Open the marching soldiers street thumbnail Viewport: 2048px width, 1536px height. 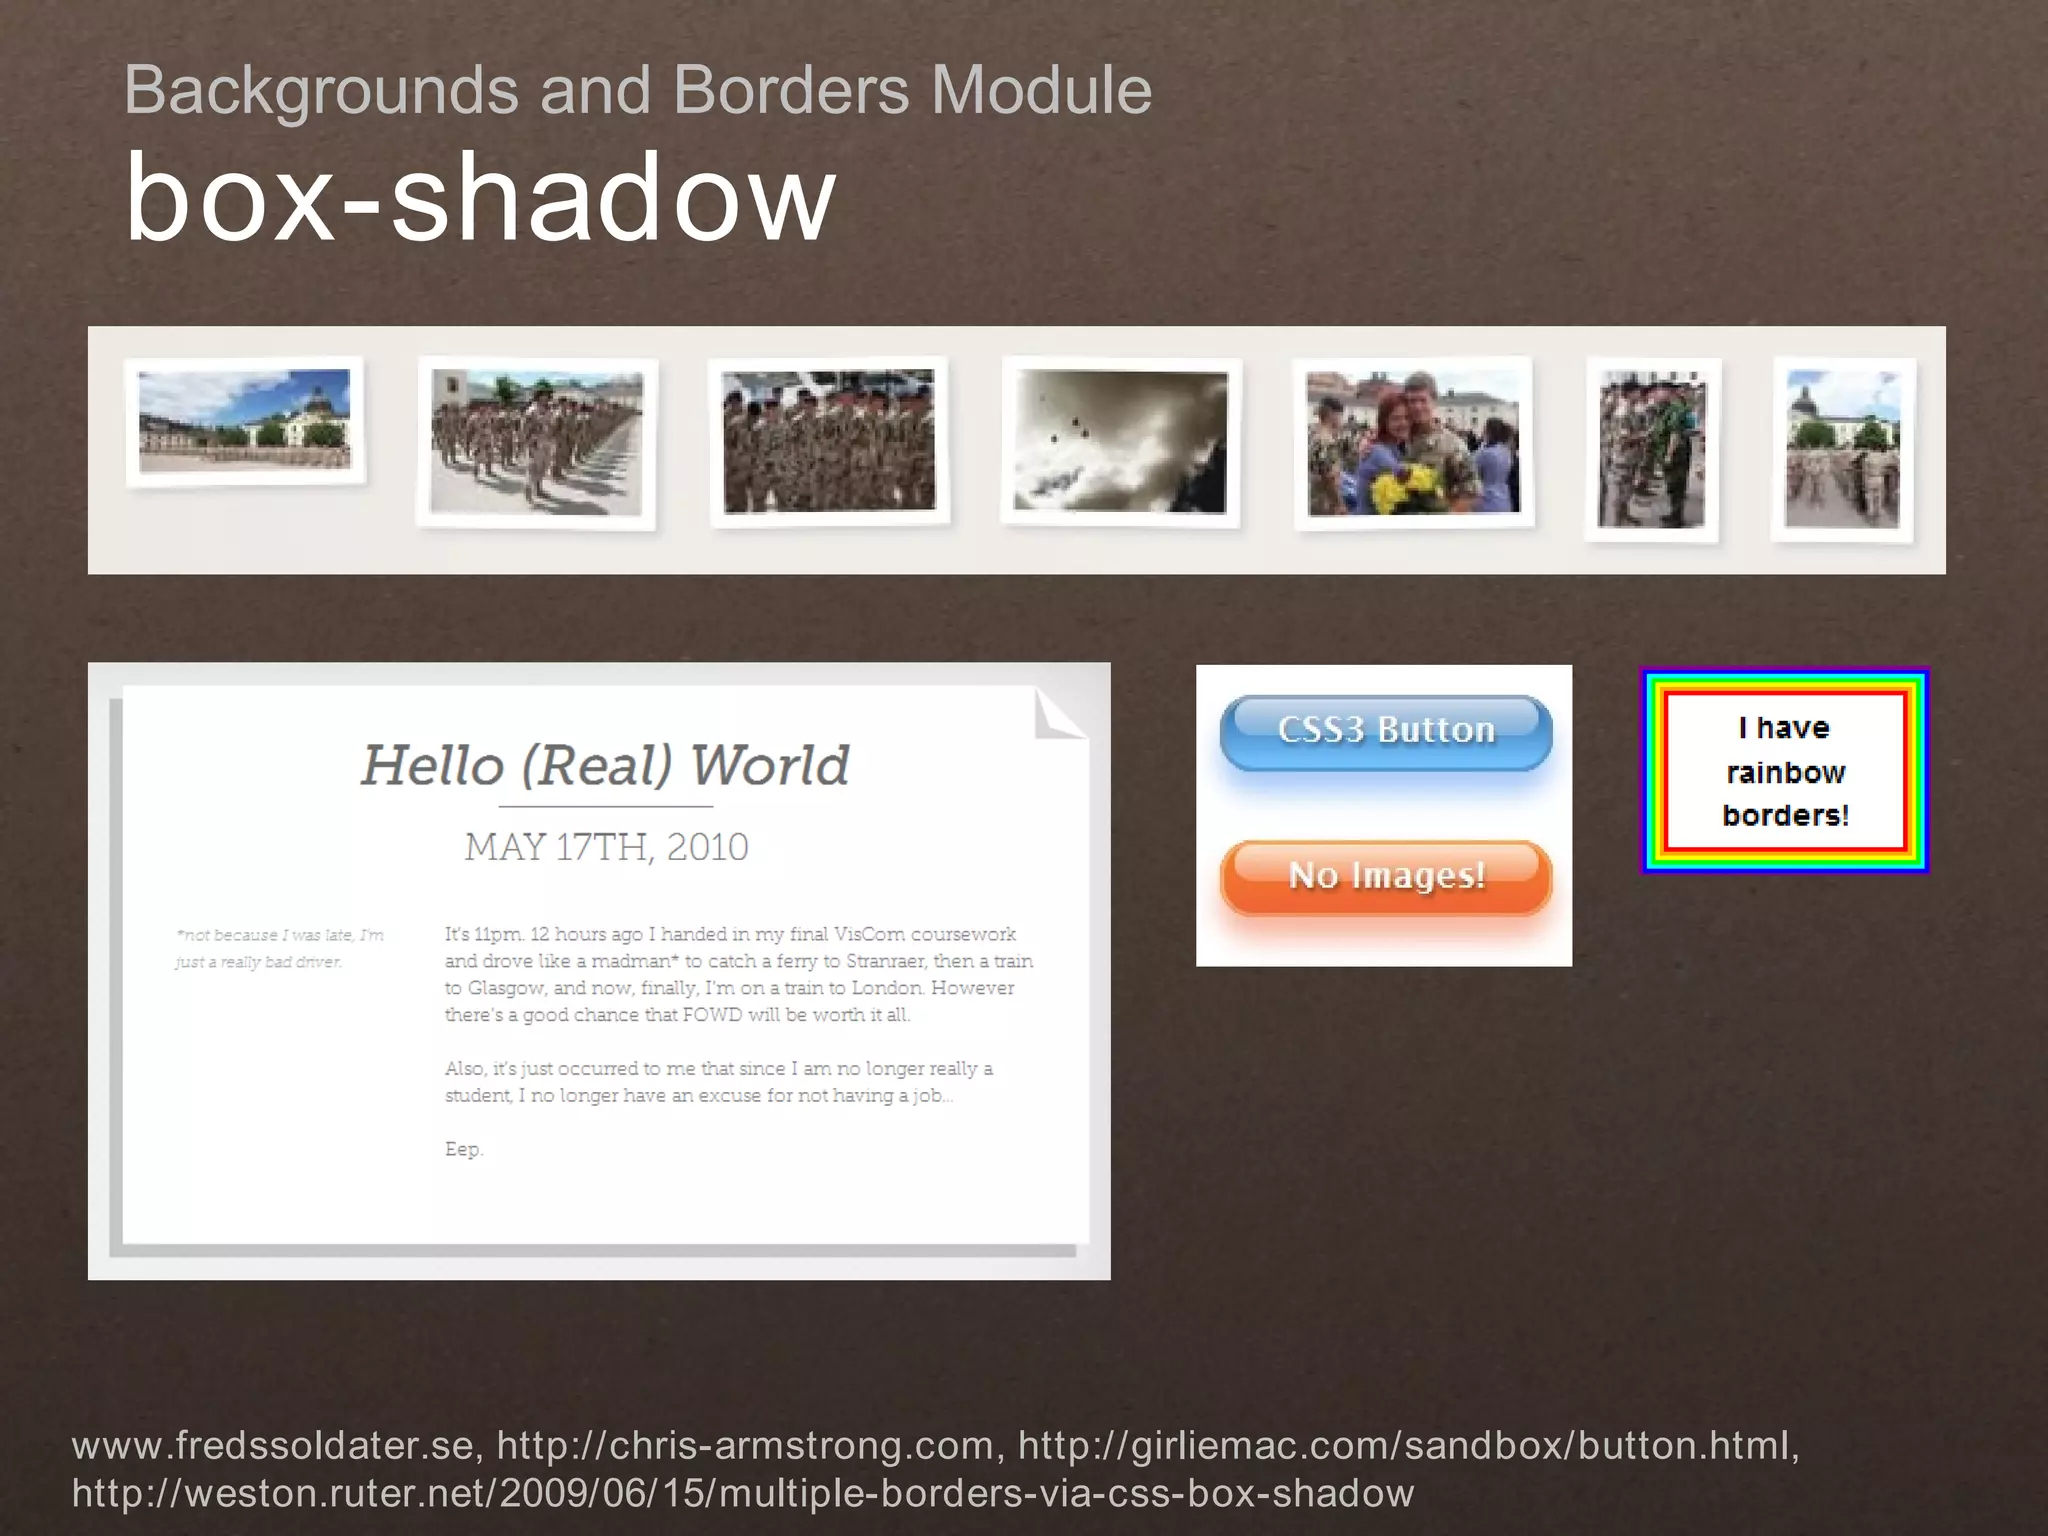(537, 443)
